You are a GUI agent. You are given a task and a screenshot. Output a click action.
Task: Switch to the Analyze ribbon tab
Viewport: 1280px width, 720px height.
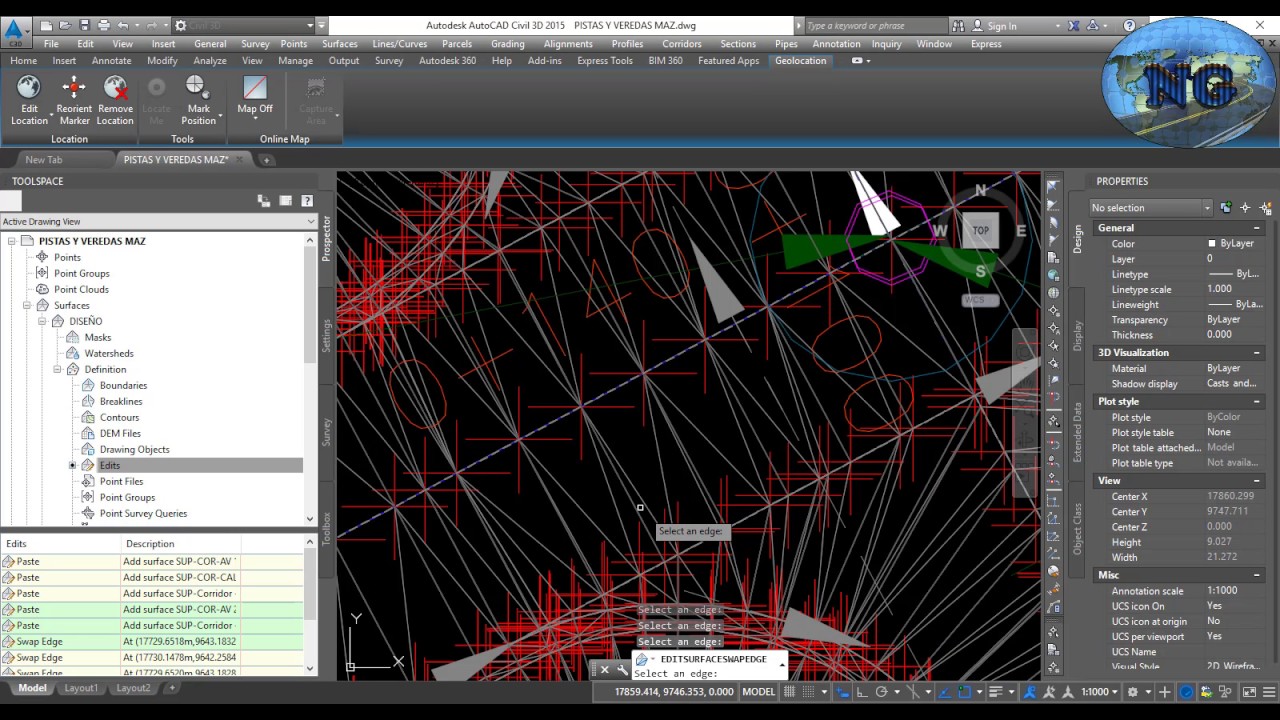click(210, 61)
